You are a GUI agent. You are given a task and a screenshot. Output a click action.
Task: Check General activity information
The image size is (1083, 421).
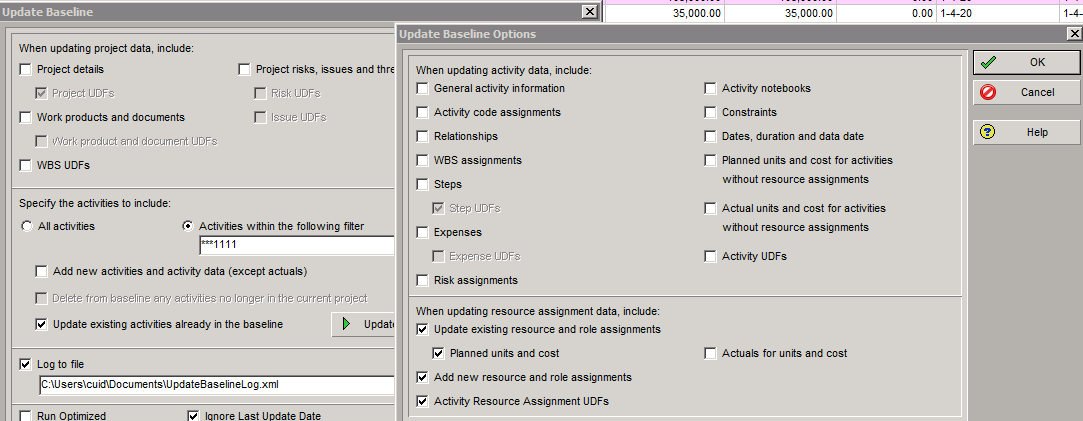(423, 88)
